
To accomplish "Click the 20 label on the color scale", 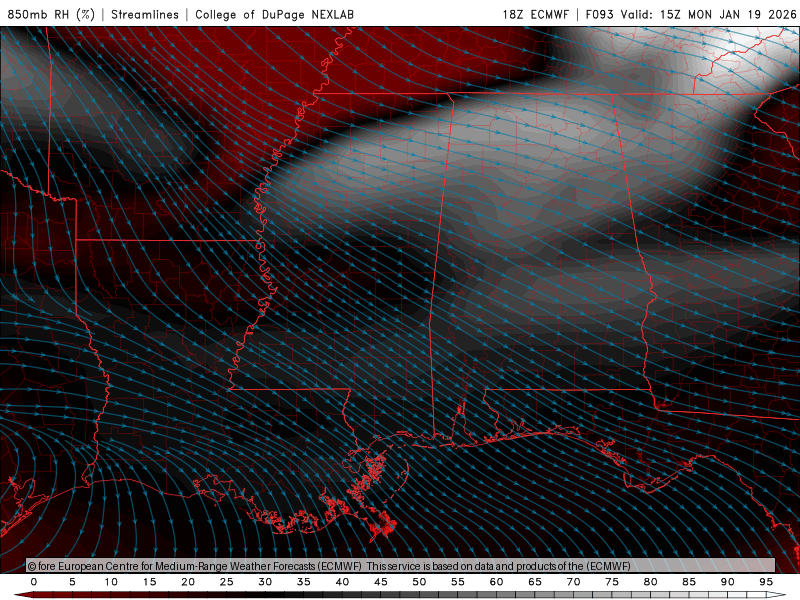I will point(188,582).
